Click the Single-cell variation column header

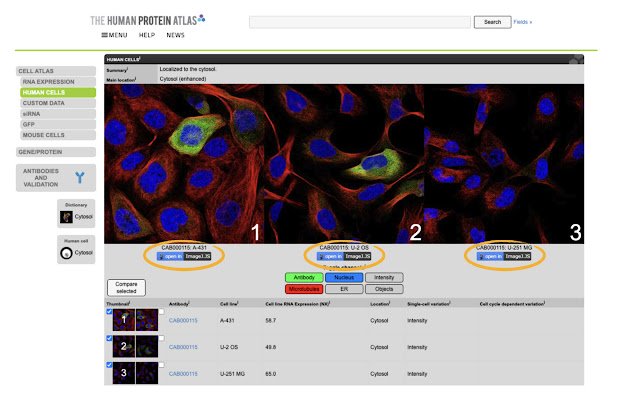(429, 304)
